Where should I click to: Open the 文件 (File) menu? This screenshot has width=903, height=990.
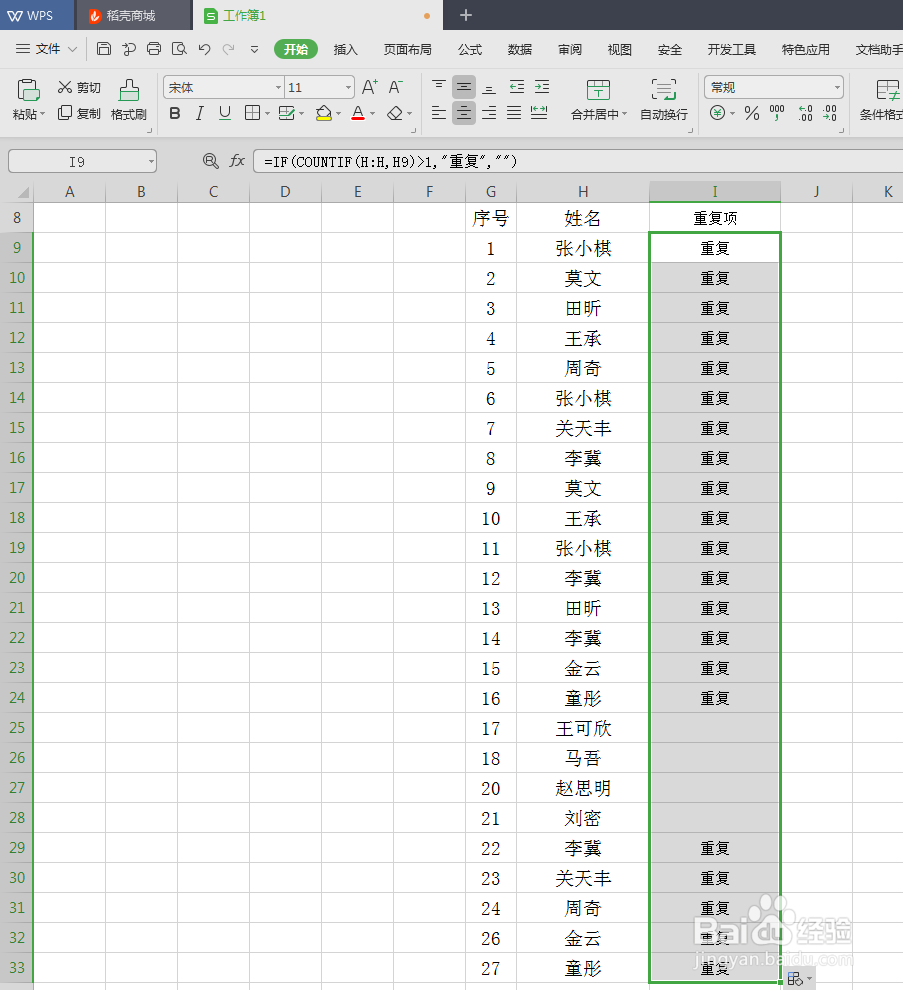(x=47, y=49)
